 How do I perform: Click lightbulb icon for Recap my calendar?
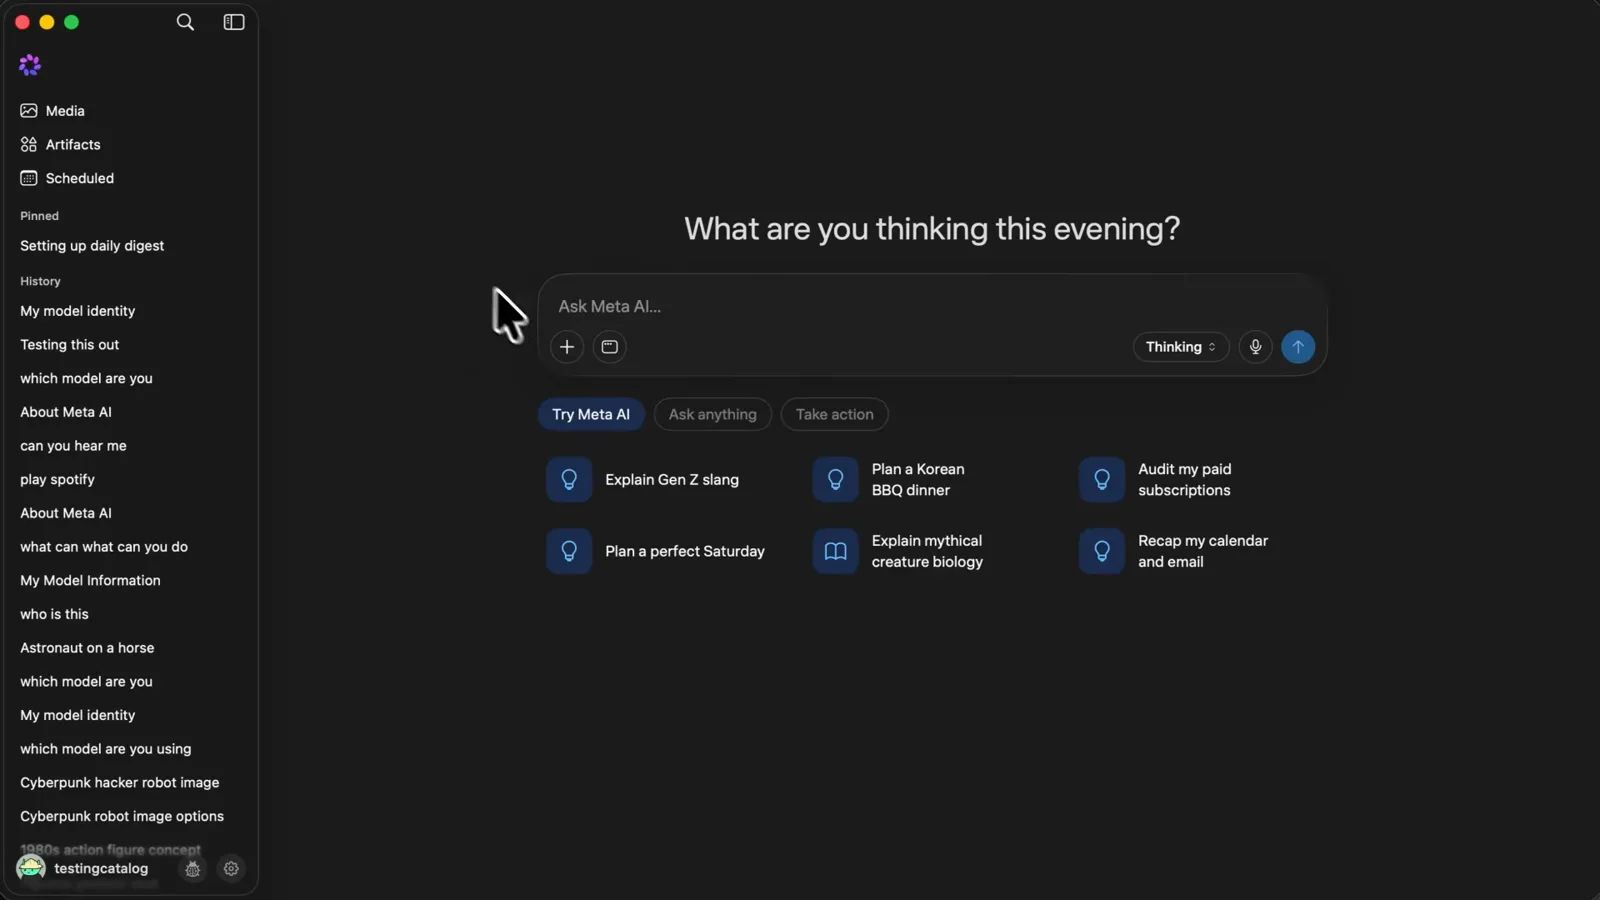[x=1101, y=551]
